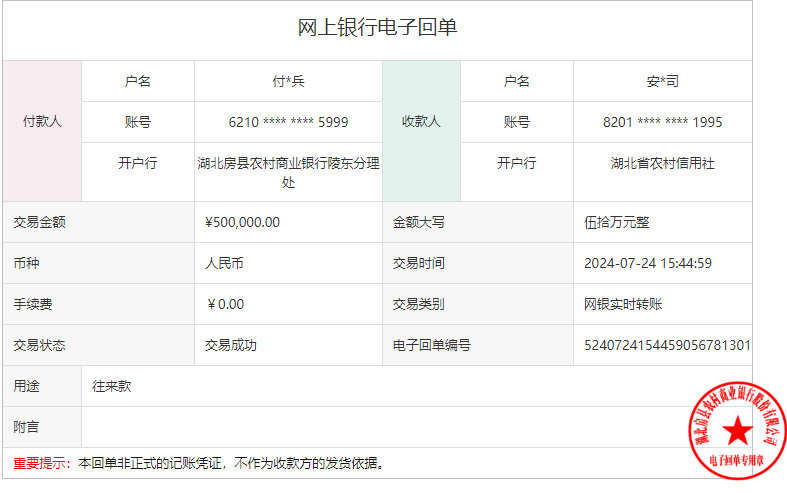Image resolution: width=787 pixels, height=493 pixels.
Task: Select the pink 付款人 header cell
Action: coord(42,121)
